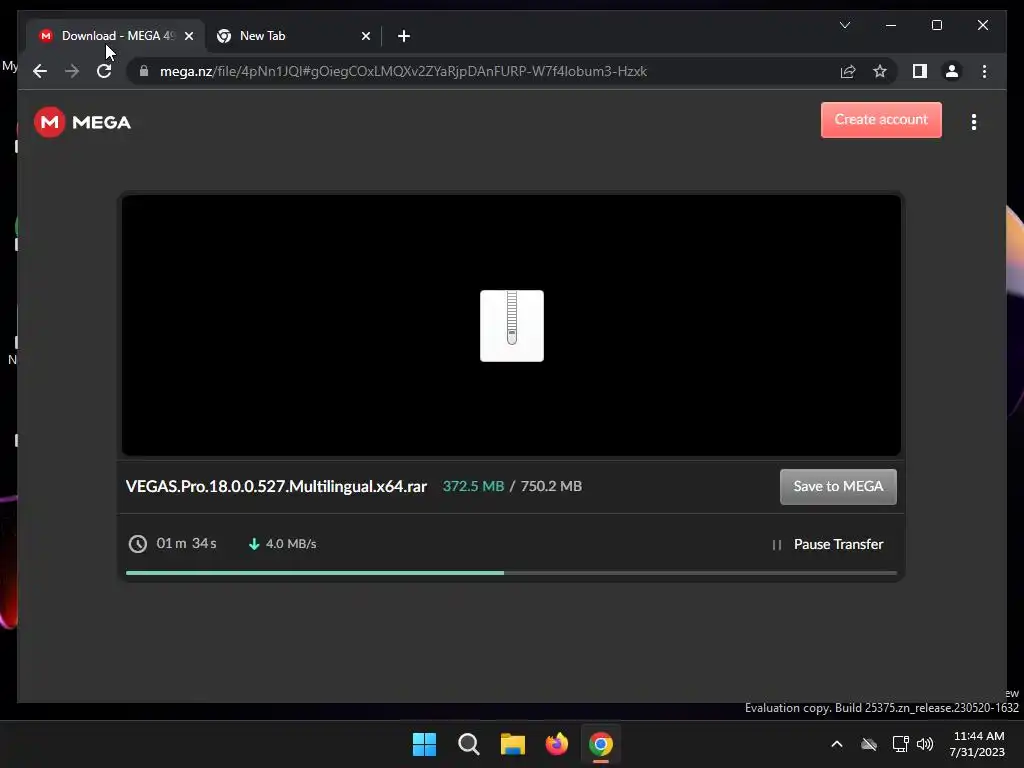
Task: Click the 4.0 MB/s speed text
Action: tap(291, 543)
